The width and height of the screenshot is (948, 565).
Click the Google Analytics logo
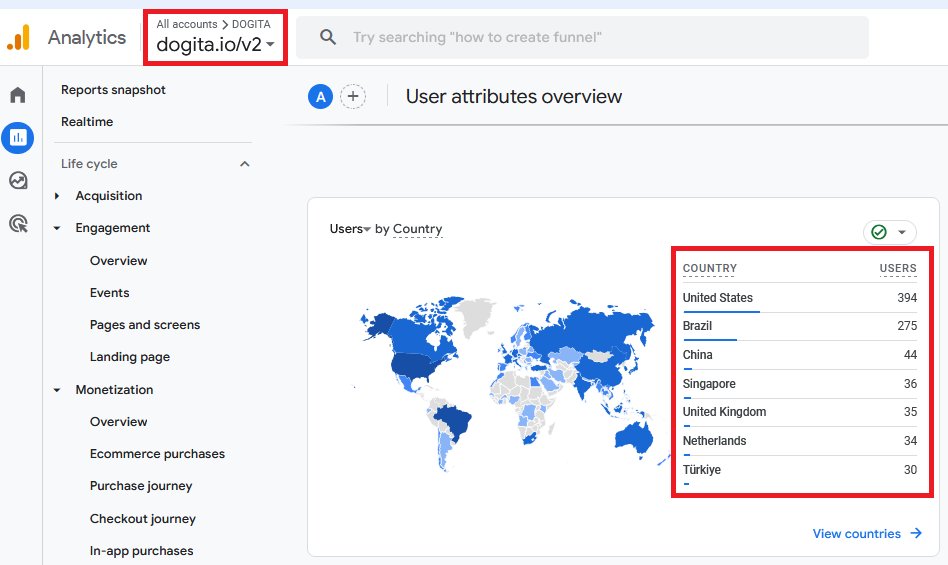[x=18, y=37]
